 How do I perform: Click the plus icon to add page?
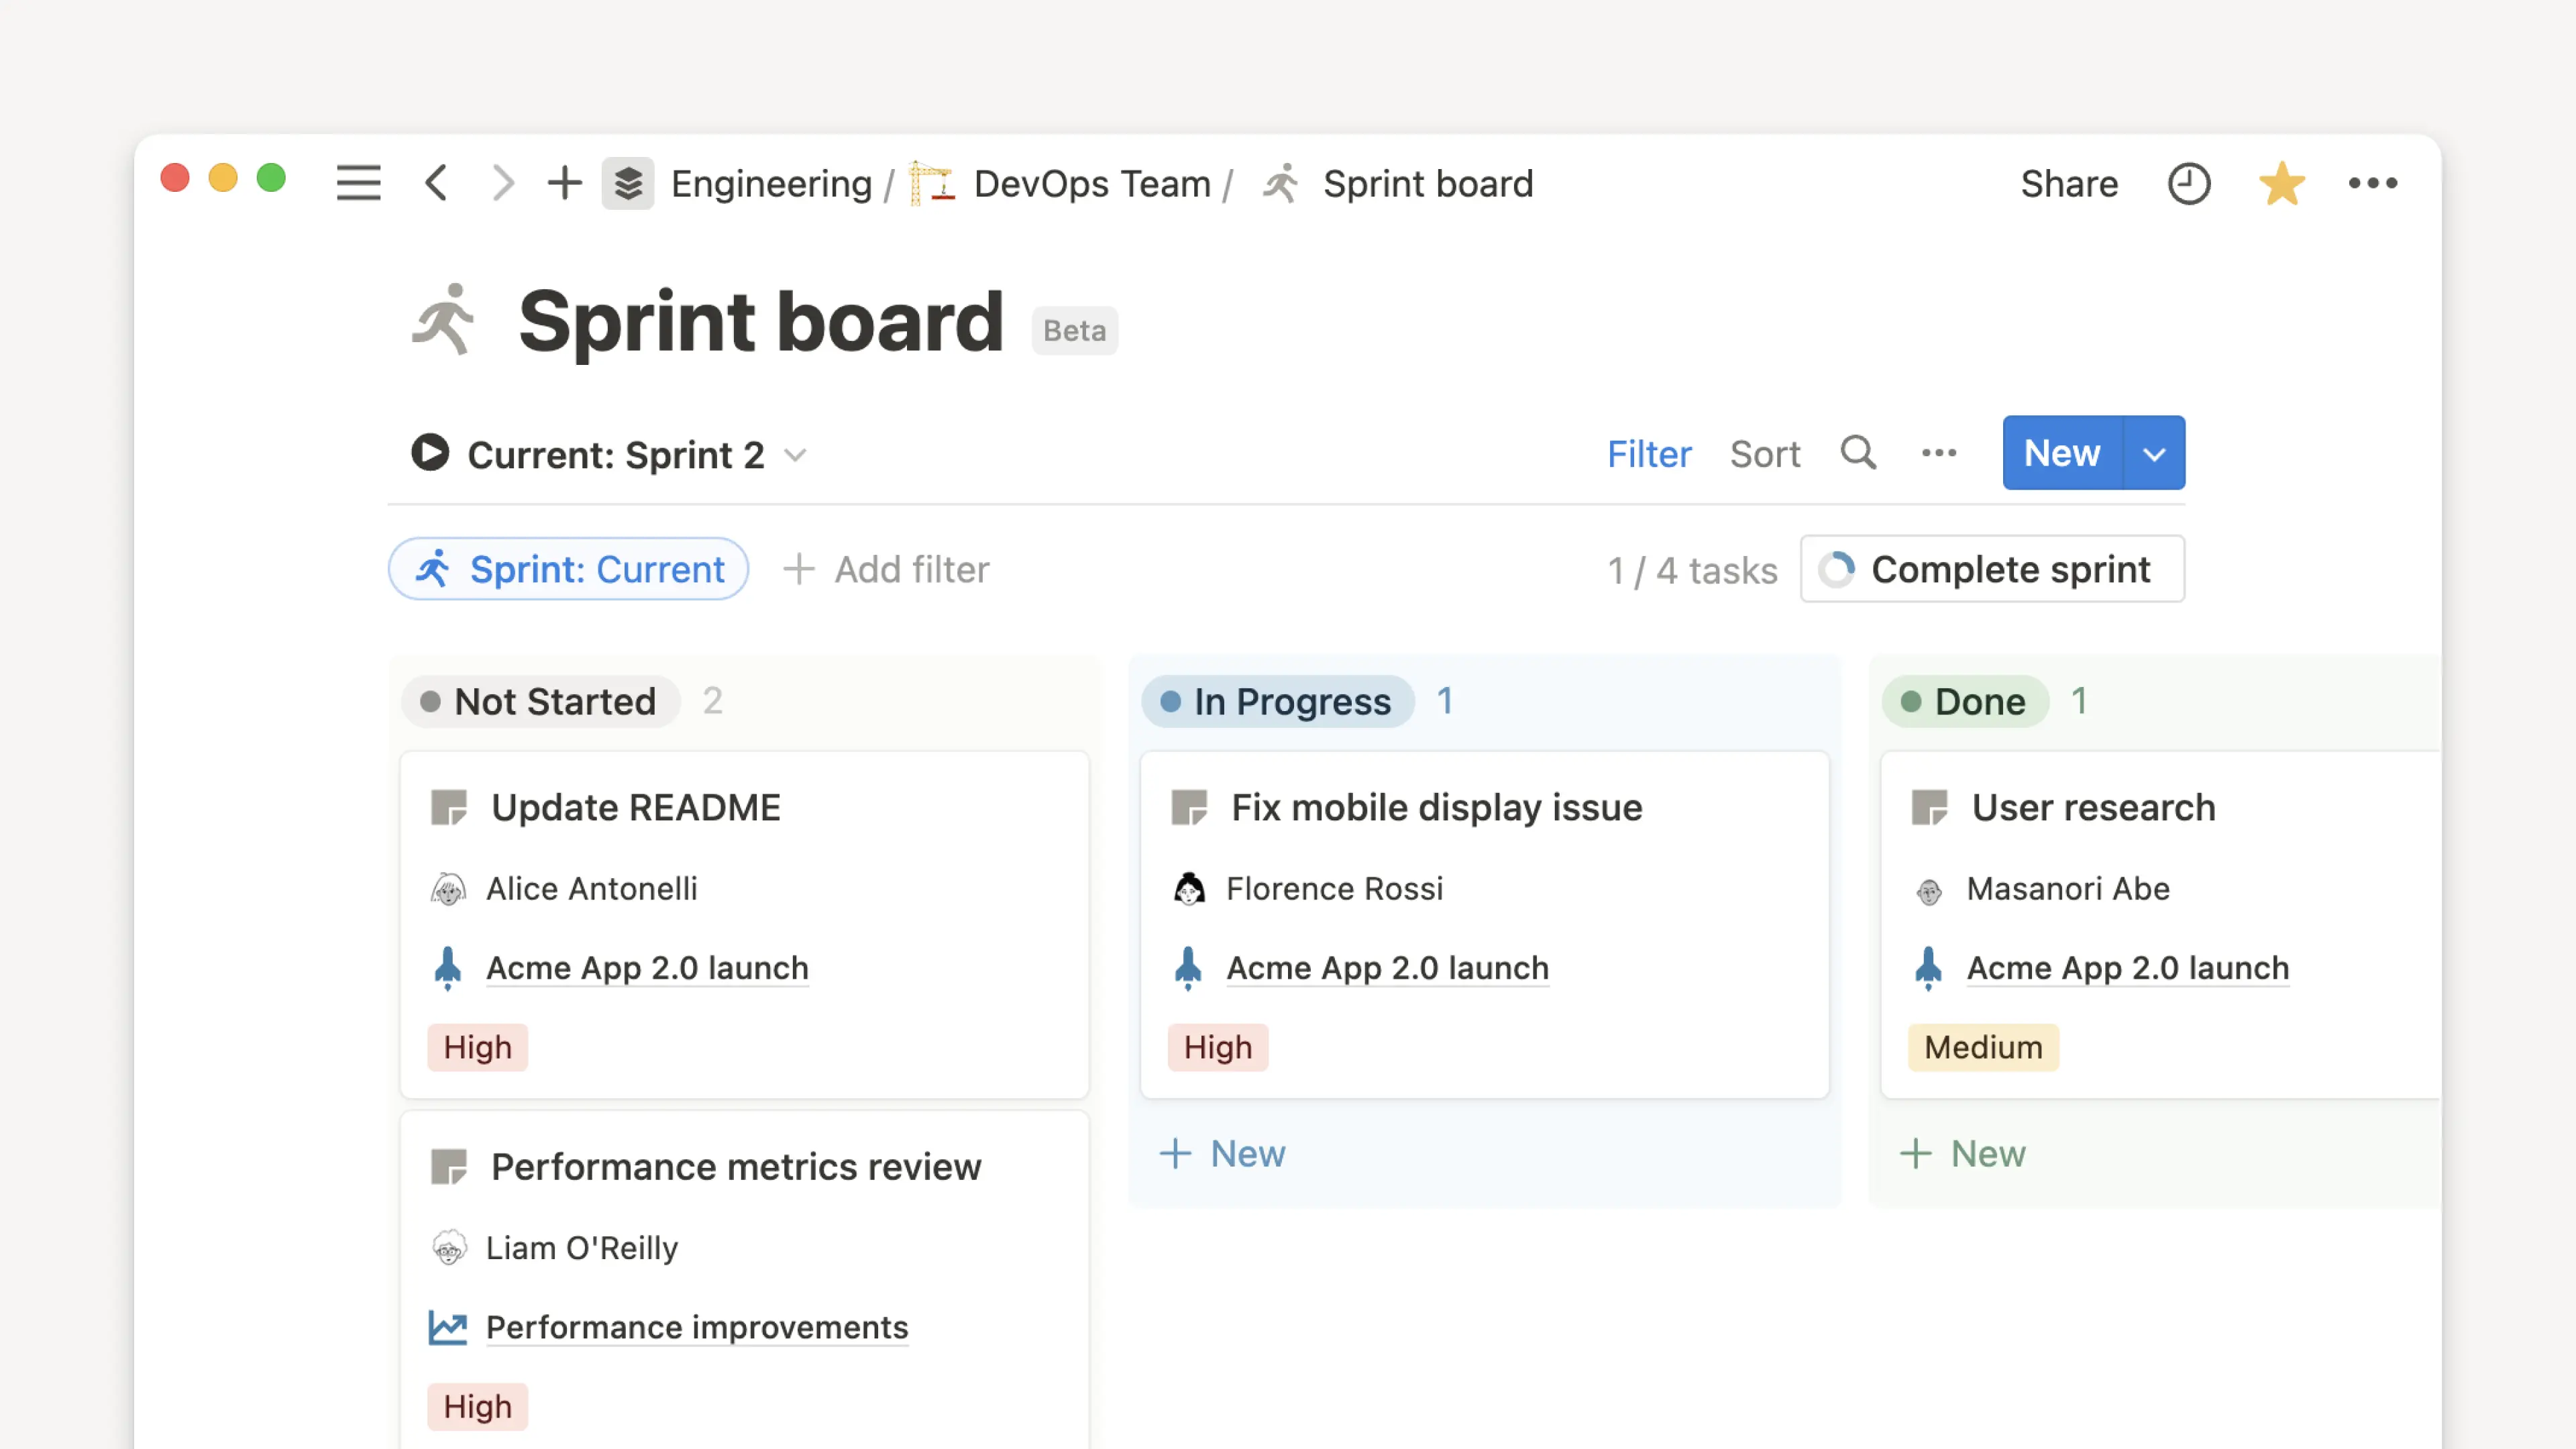(565, 183)
